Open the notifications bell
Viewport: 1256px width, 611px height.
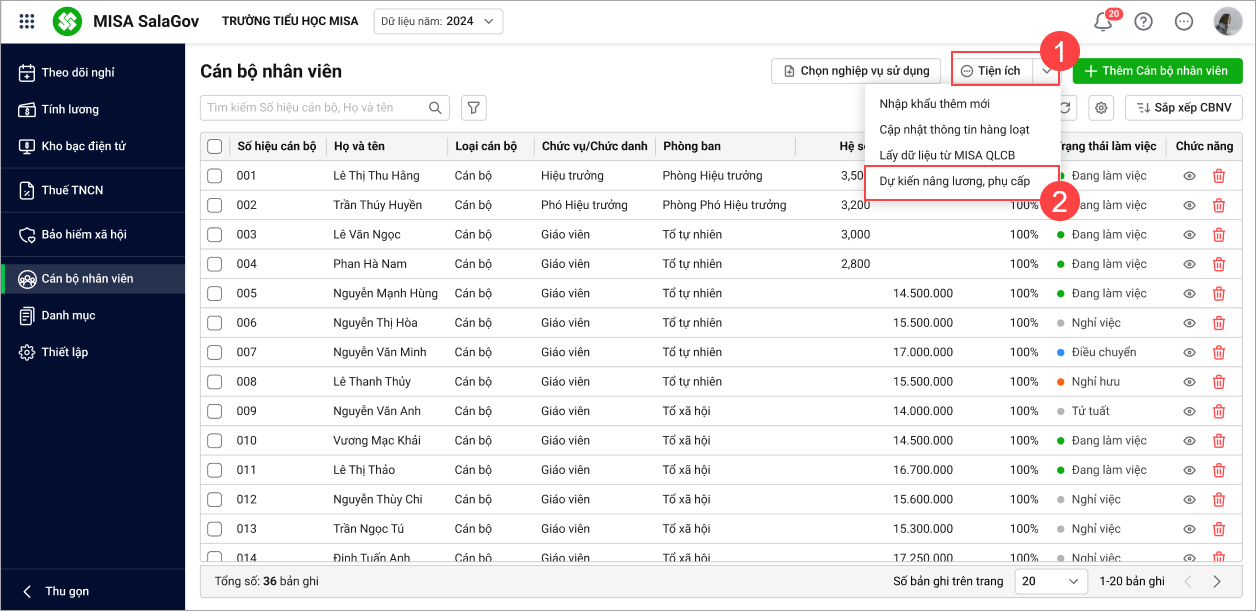(x=1104, y=21)
